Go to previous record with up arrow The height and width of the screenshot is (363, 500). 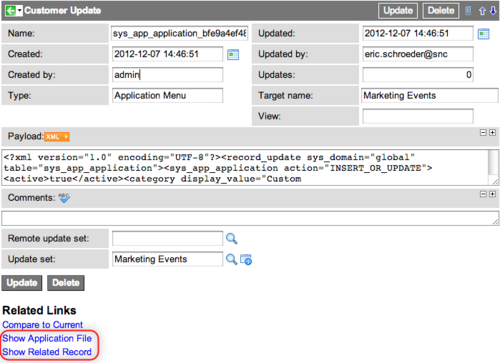click(482, 11)
